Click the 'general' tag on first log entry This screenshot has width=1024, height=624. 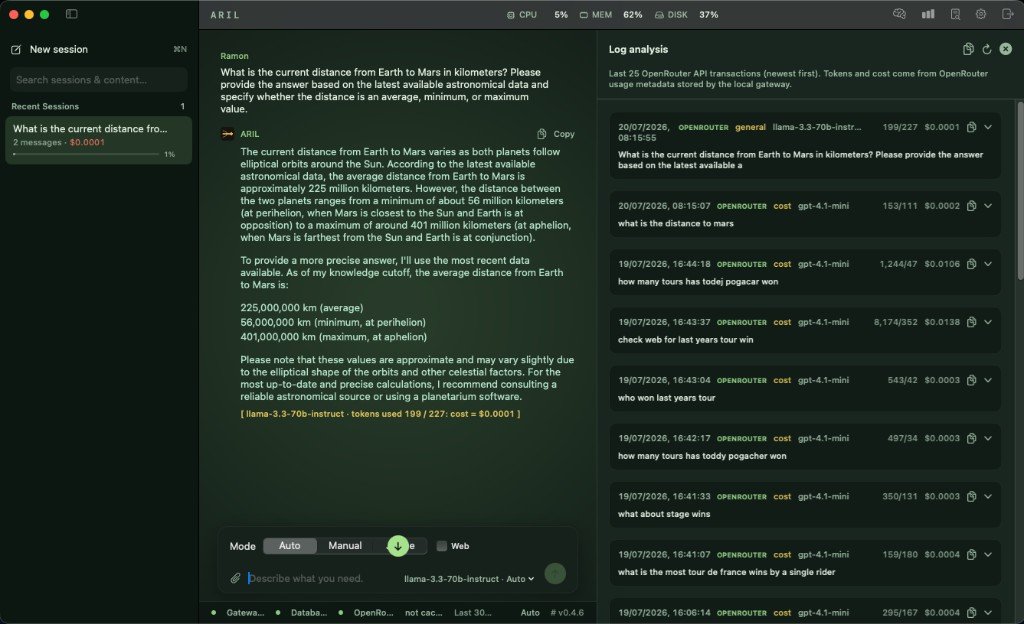pyautogui.click(x=750, y=127)
